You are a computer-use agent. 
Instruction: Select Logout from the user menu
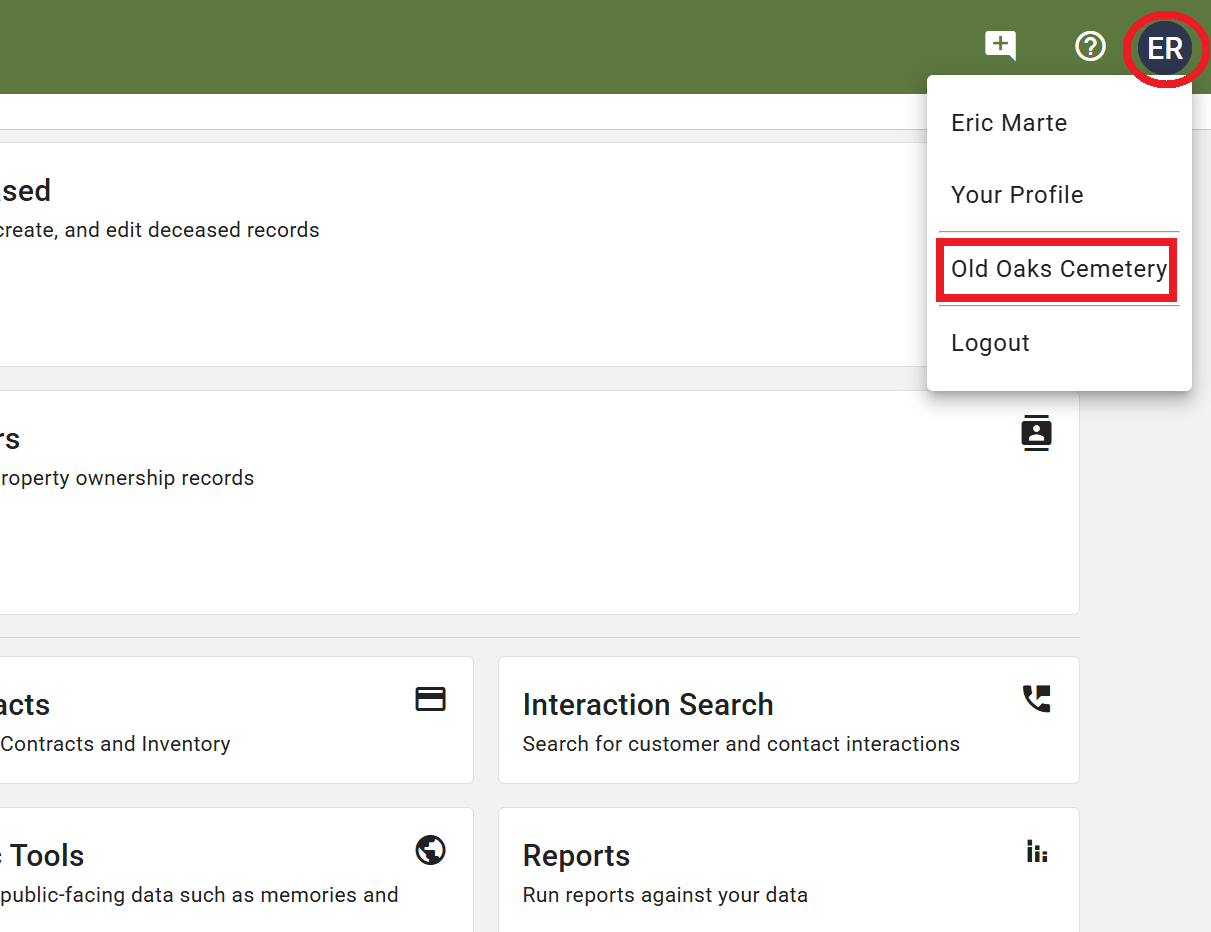[990, 343]
